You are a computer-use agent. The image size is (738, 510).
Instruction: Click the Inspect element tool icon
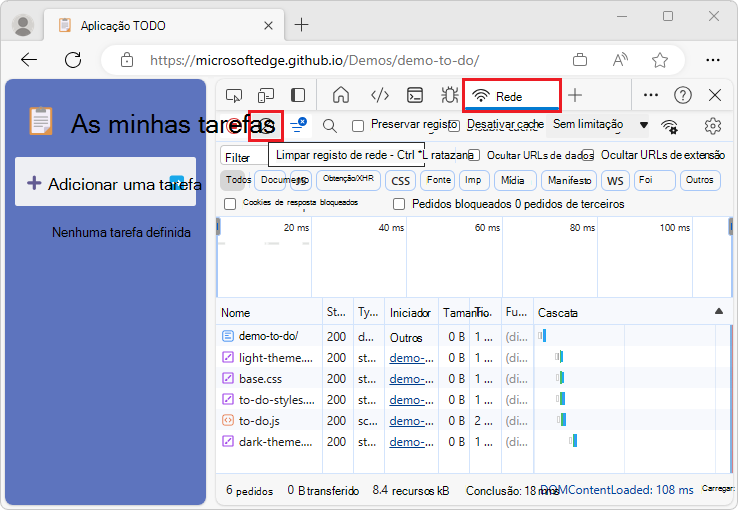pos(234,95)
